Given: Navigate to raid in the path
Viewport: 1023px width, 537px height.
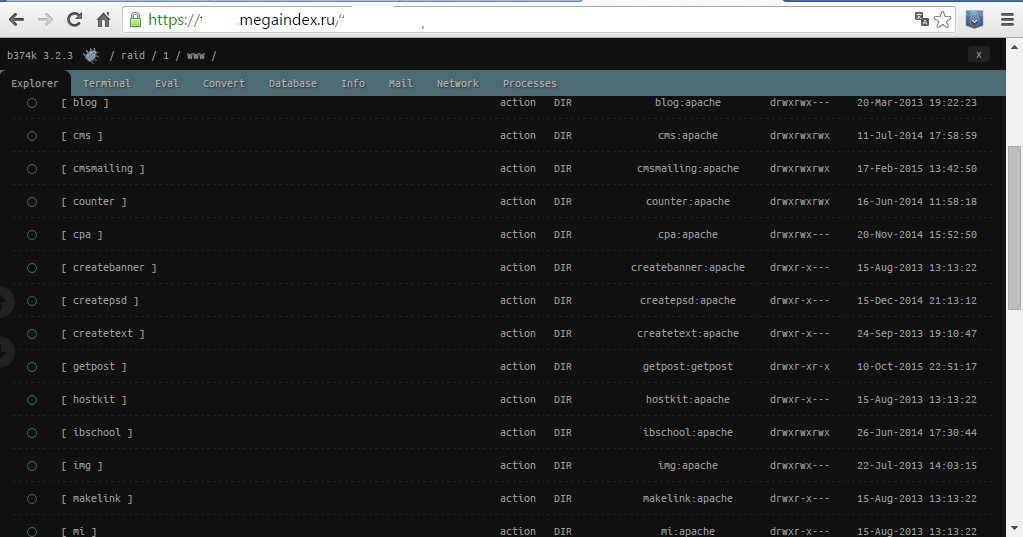Looking at the screenshot, I should pyautogui.click(x=133, y=55).
